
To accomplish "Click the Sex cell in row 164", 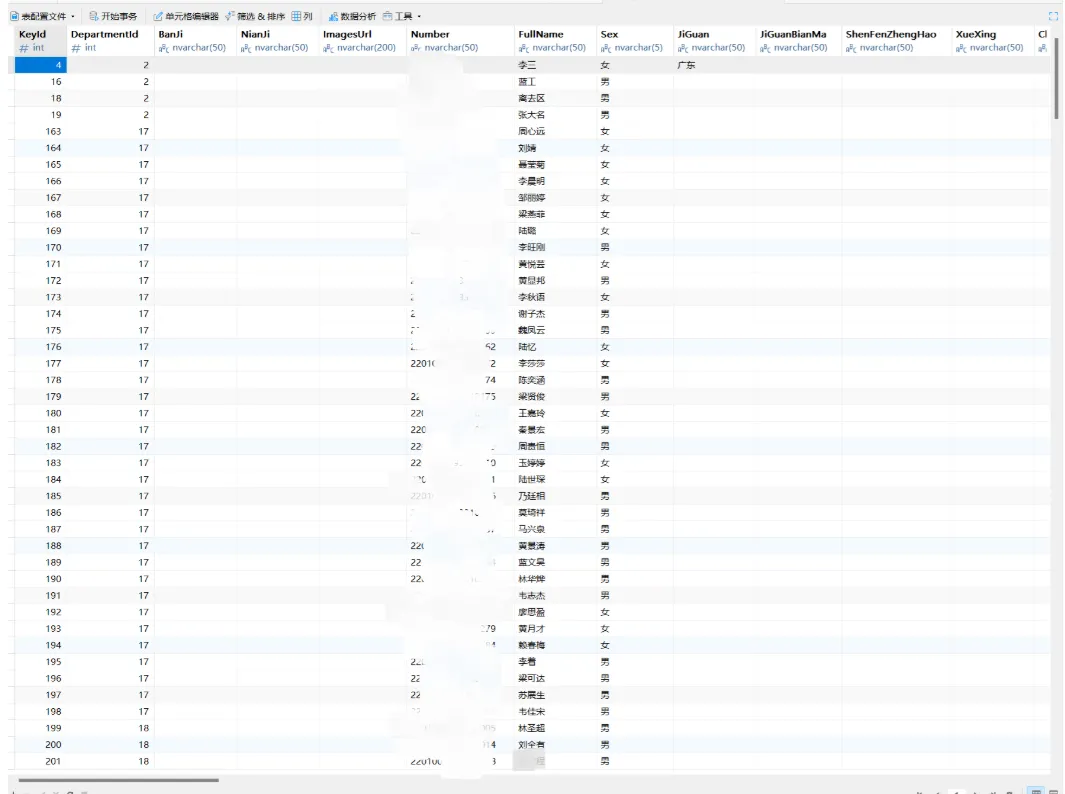I will (x=635, y=148).
